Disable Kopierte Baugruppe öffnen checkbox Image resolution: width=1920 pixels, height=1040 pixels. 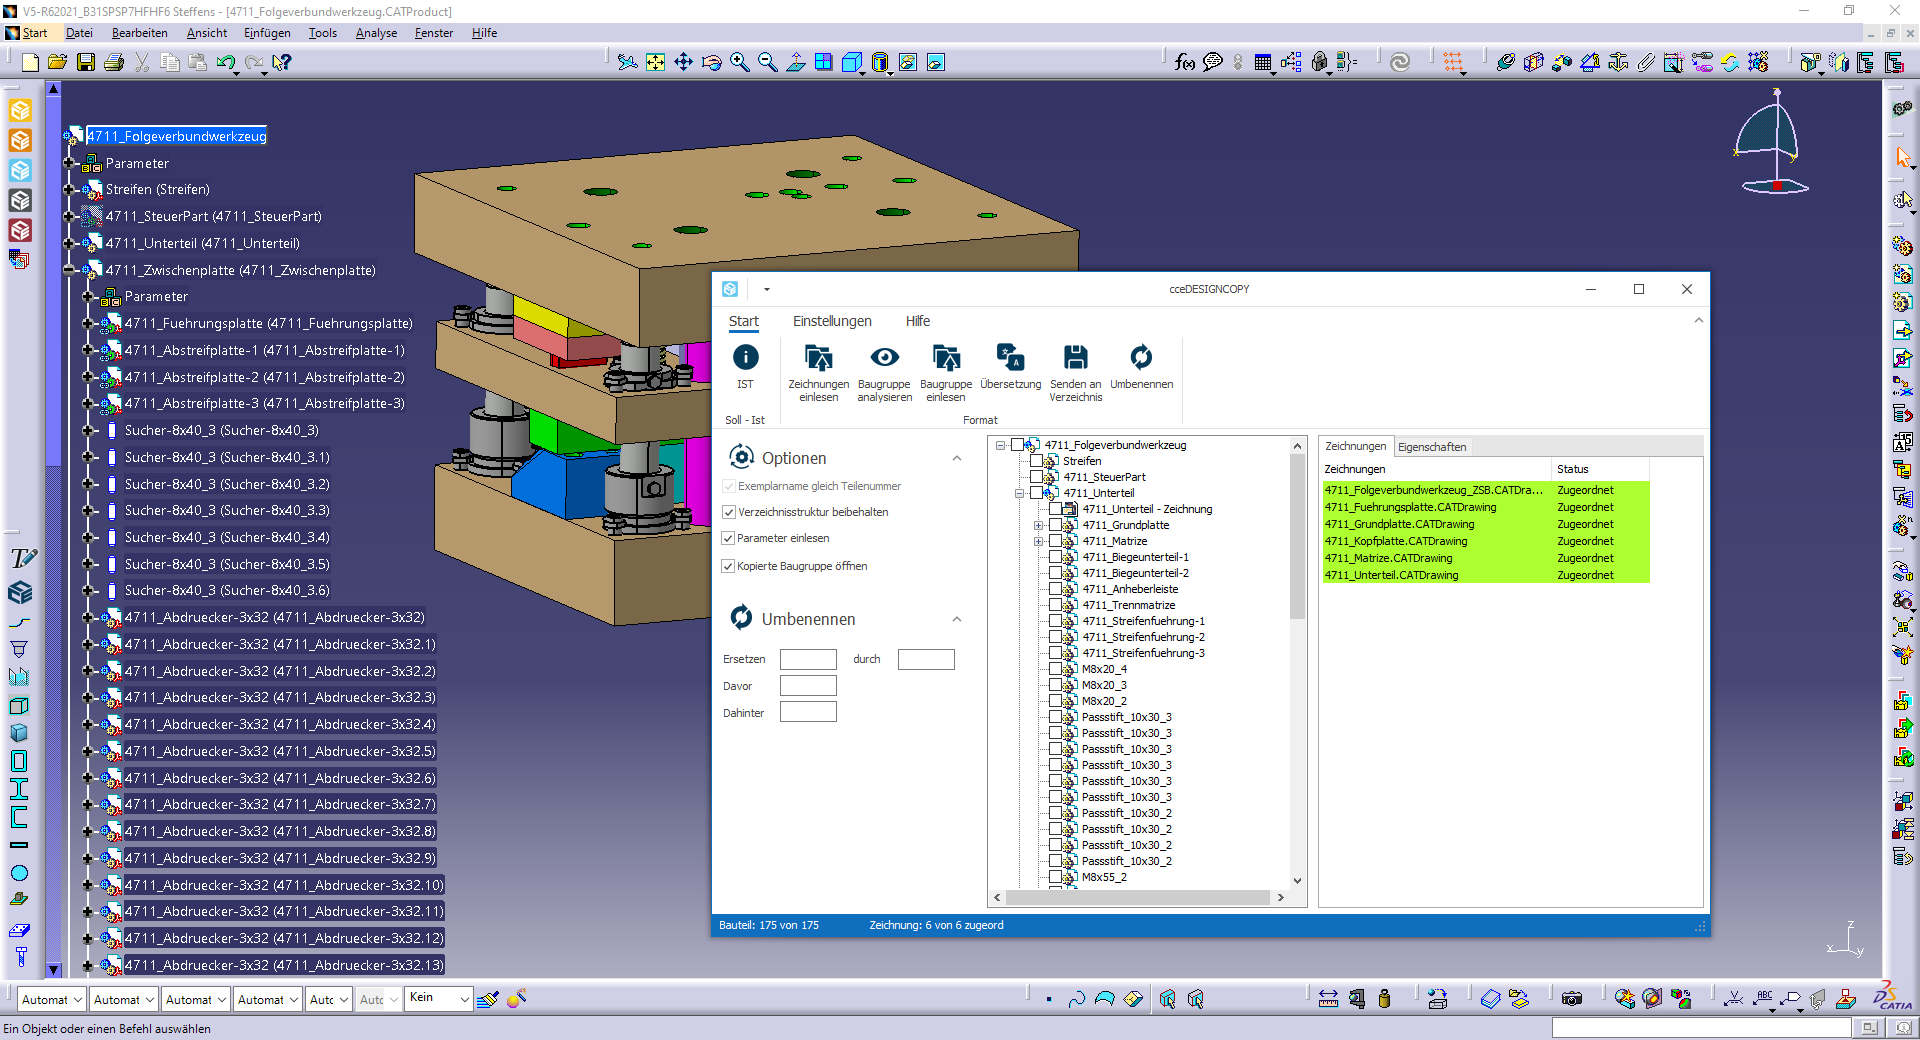point(729,566)
